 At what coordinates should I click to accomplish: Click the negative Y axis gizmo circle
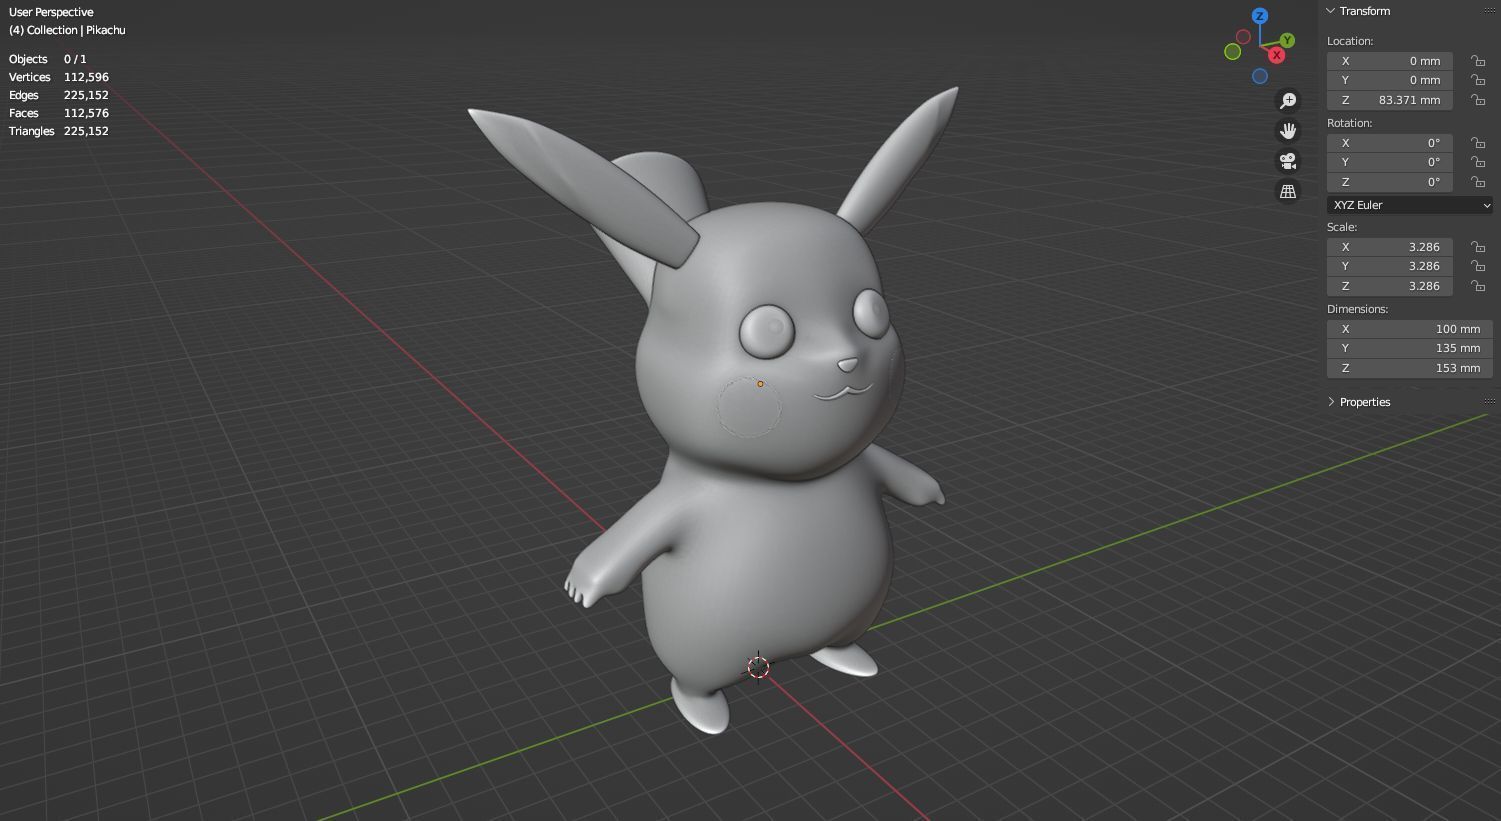tap(1233, 52)
